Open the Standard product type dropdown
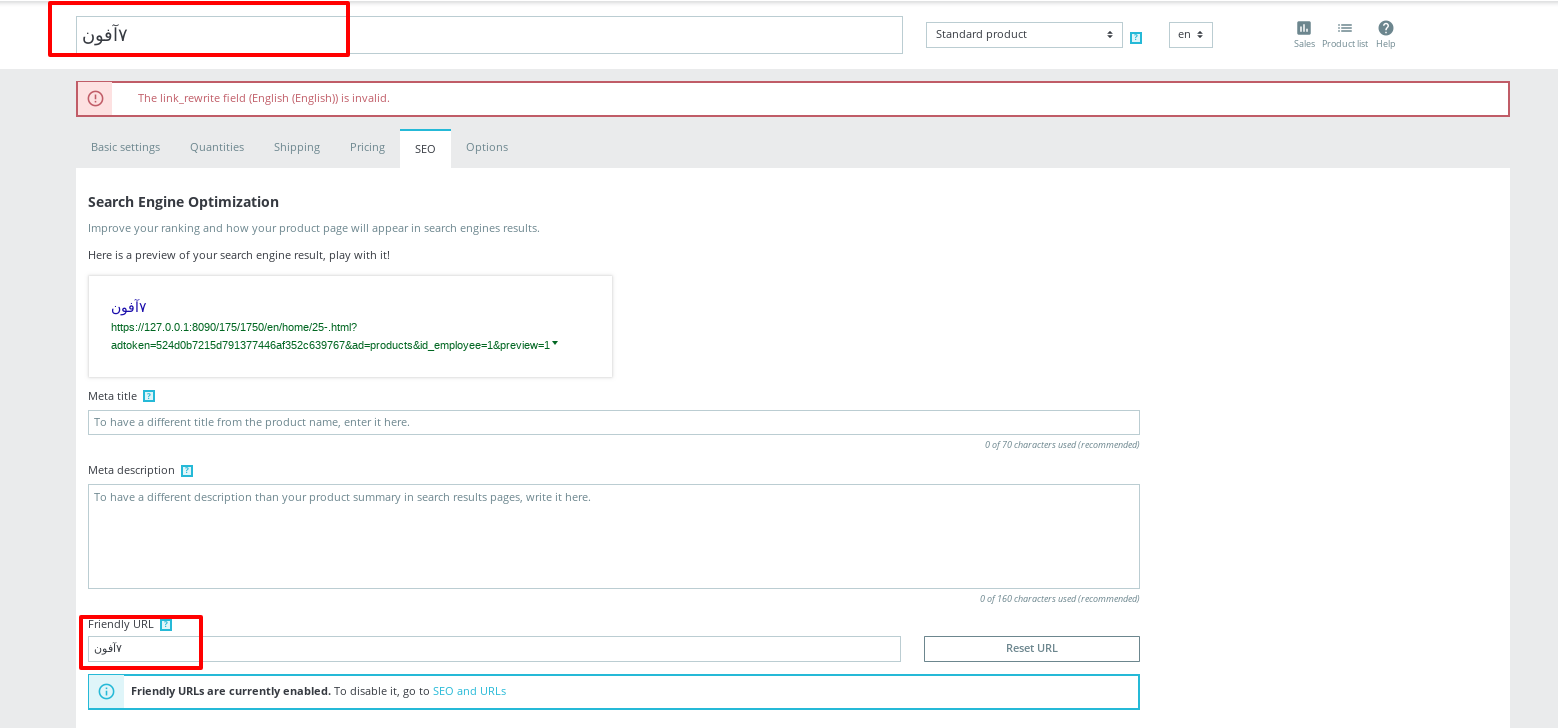The image size is (1558, 728). (1024, 35)
